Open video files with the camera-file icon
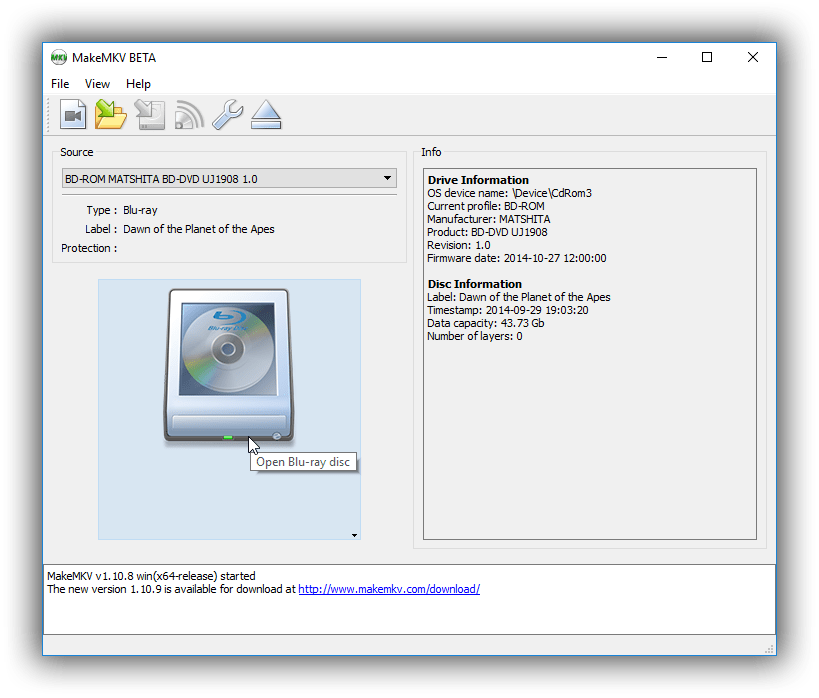819x698 pixels. [73, 114]
